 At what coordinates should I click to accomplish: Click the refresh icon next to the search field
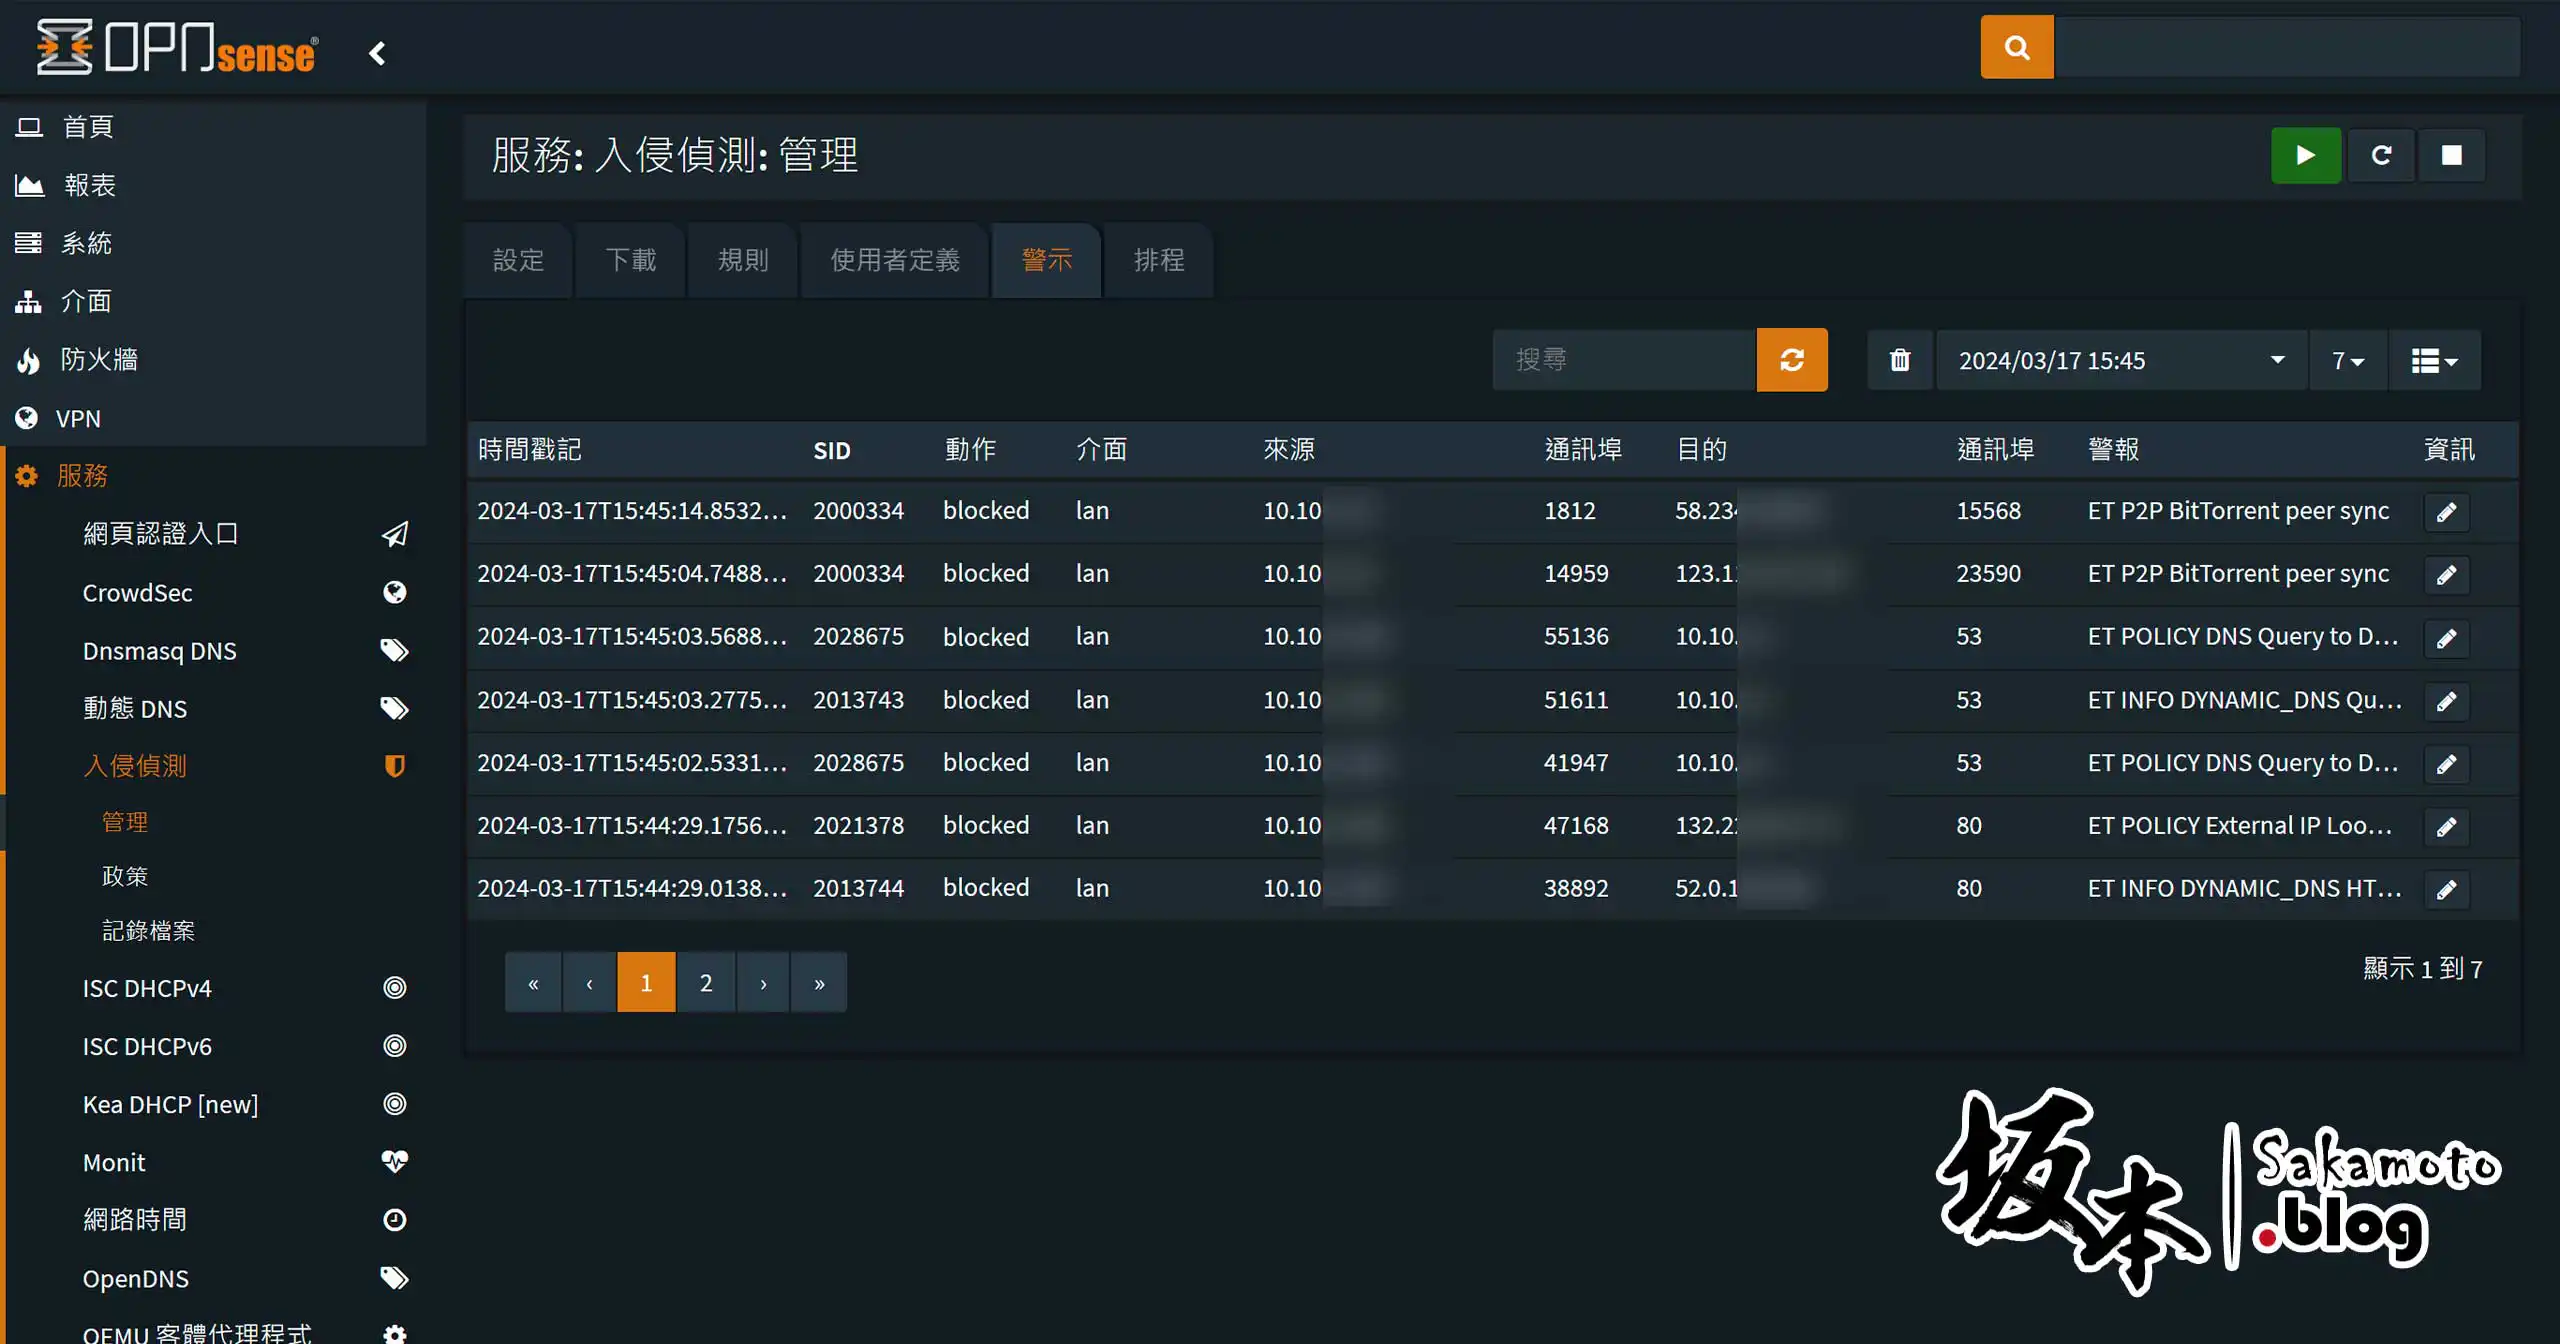coord(1792,360)
